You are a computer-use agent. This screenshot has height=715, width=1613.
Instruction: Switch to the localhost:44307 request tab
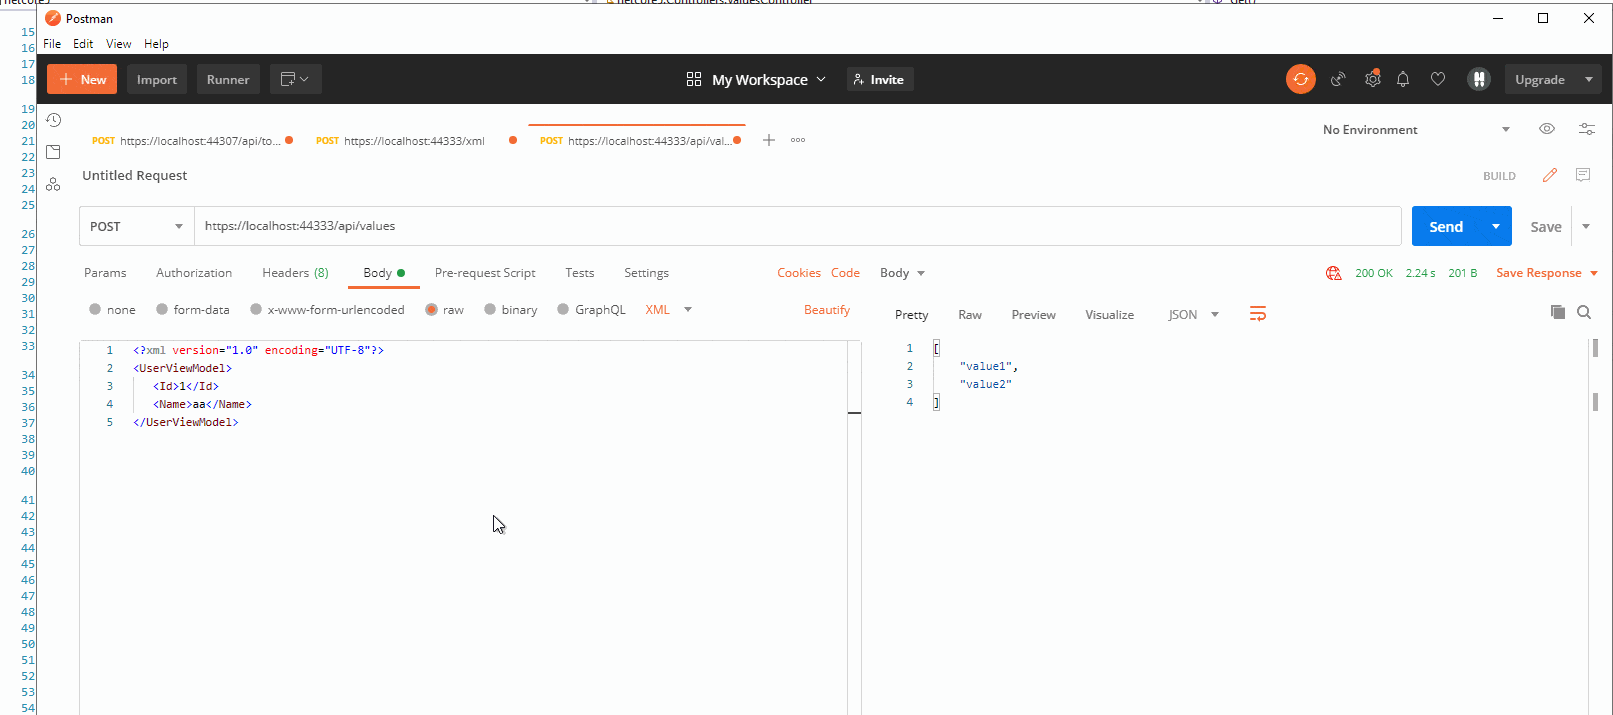coord(190,141)
